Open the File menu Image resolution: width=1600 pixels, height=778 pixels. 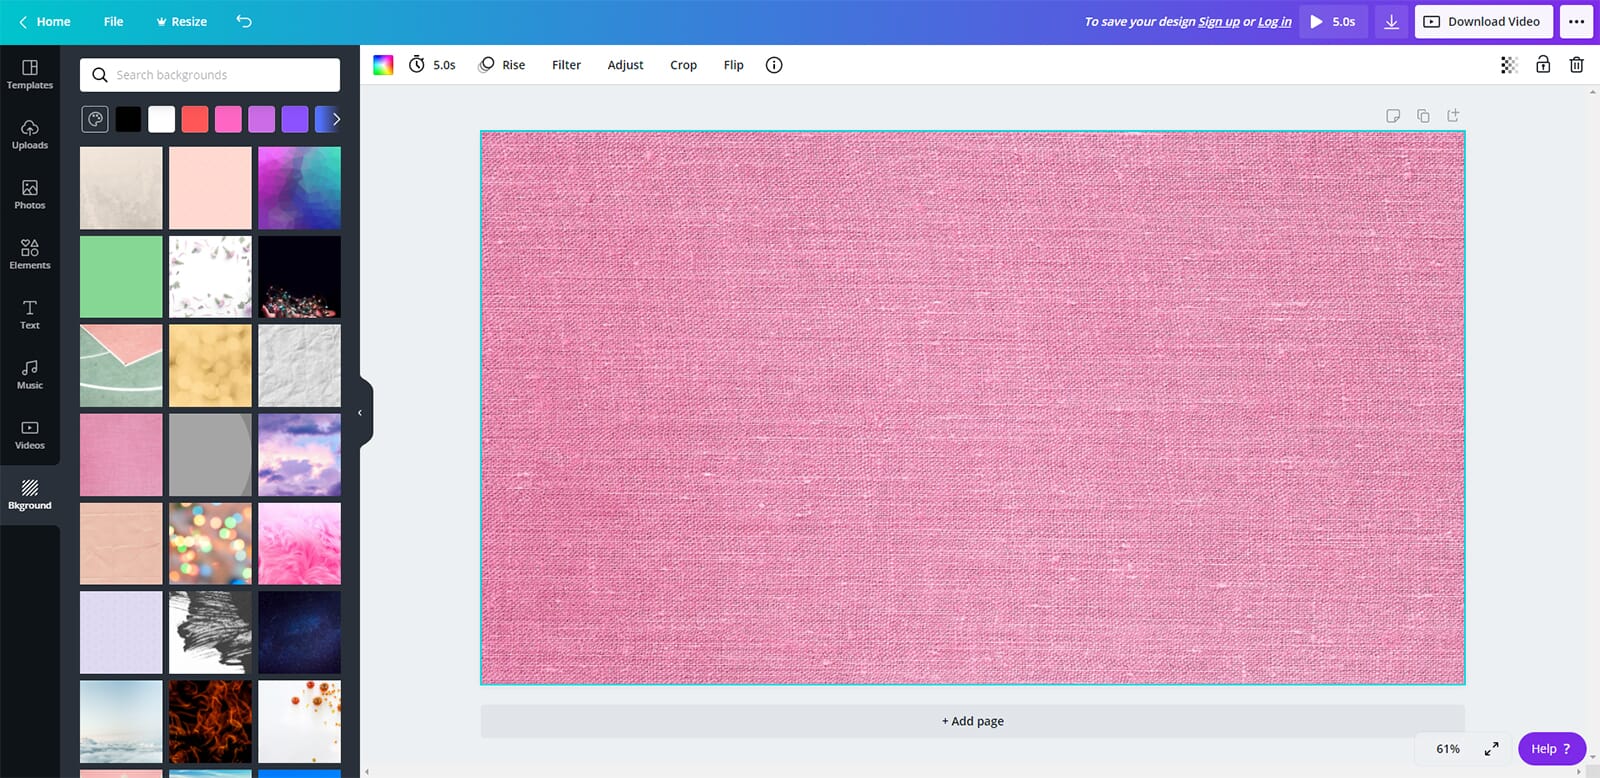(114, 21)
